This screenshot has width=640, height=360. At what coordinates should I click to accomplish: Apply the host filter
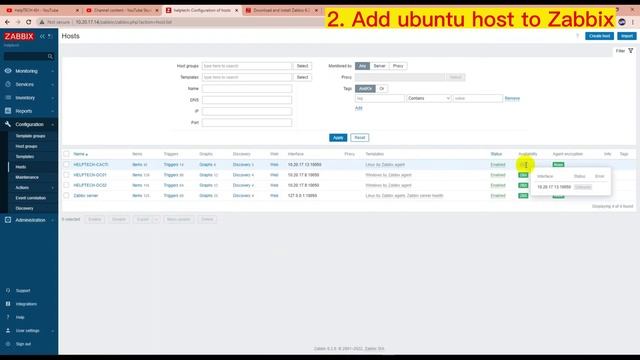[x=338, y=138]
